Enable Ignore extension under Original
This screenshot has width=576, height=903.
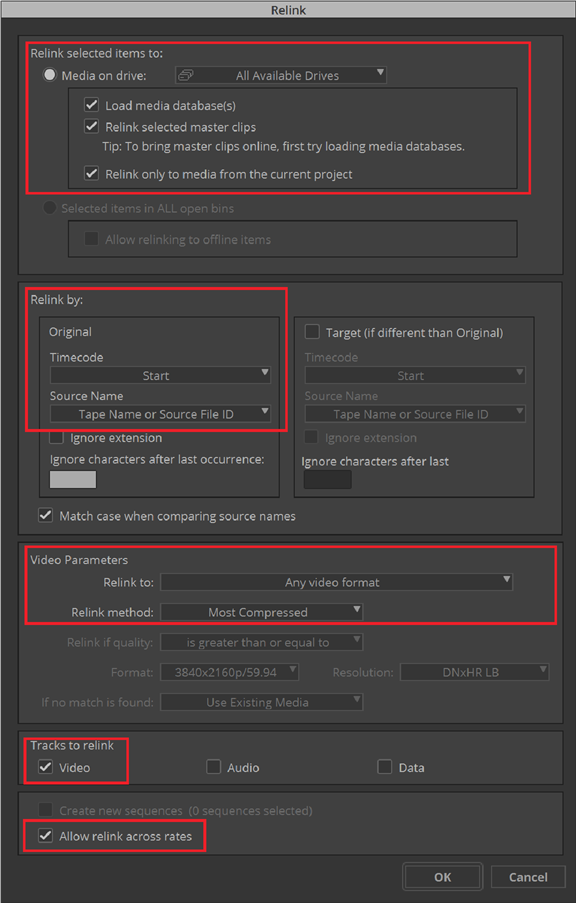pyautogui.click(x=56, y=438)
